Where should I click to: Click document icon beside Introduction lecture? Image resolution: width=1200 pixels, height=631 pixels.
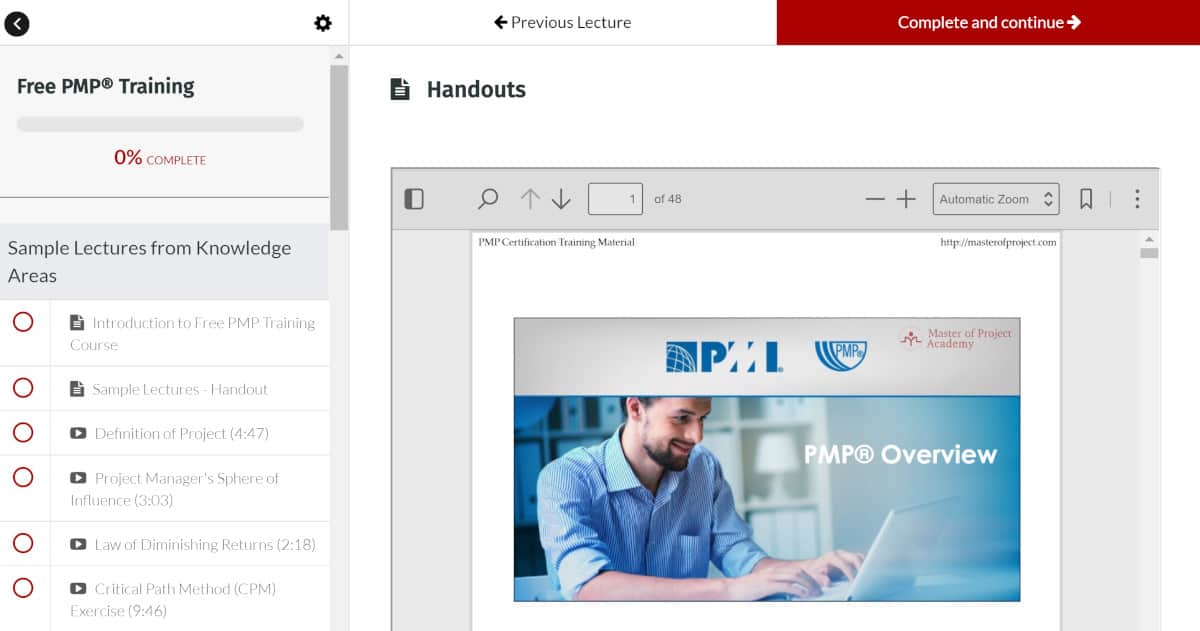click(x=77, y=323)
